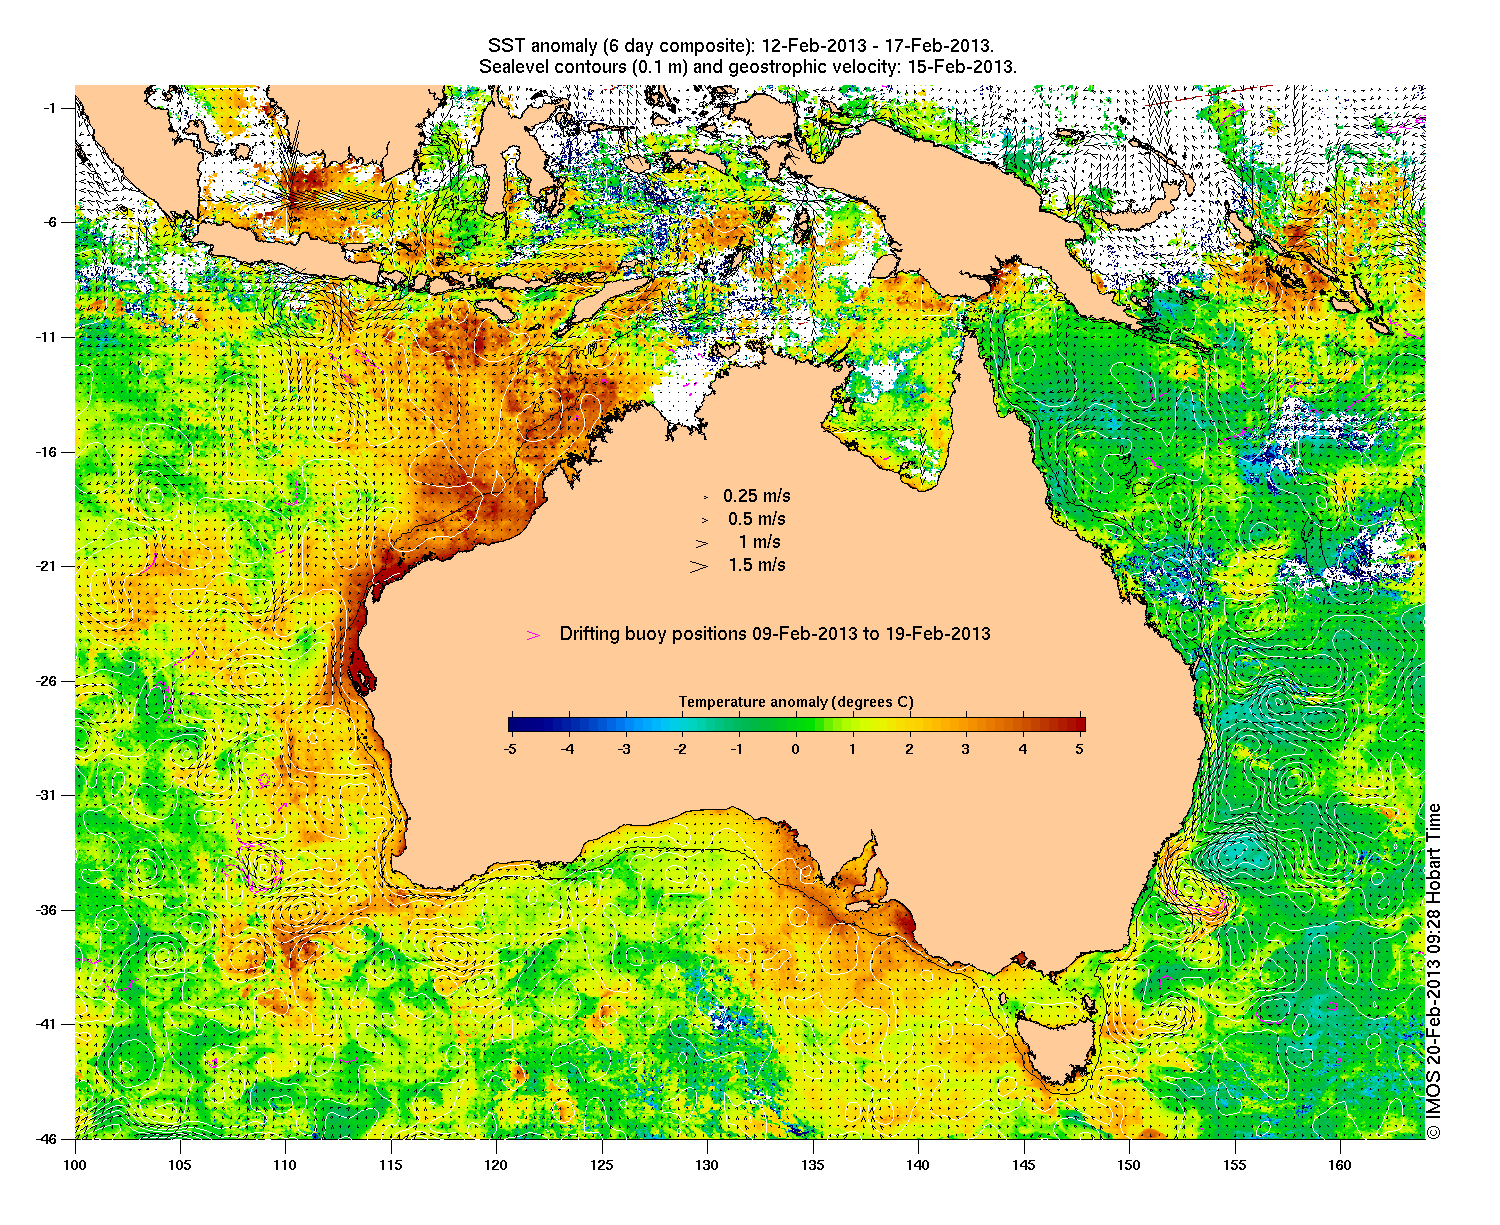Click the '0' colorbar tick label
This screenshot has height=1225, width=1500.
click(796, 748)
